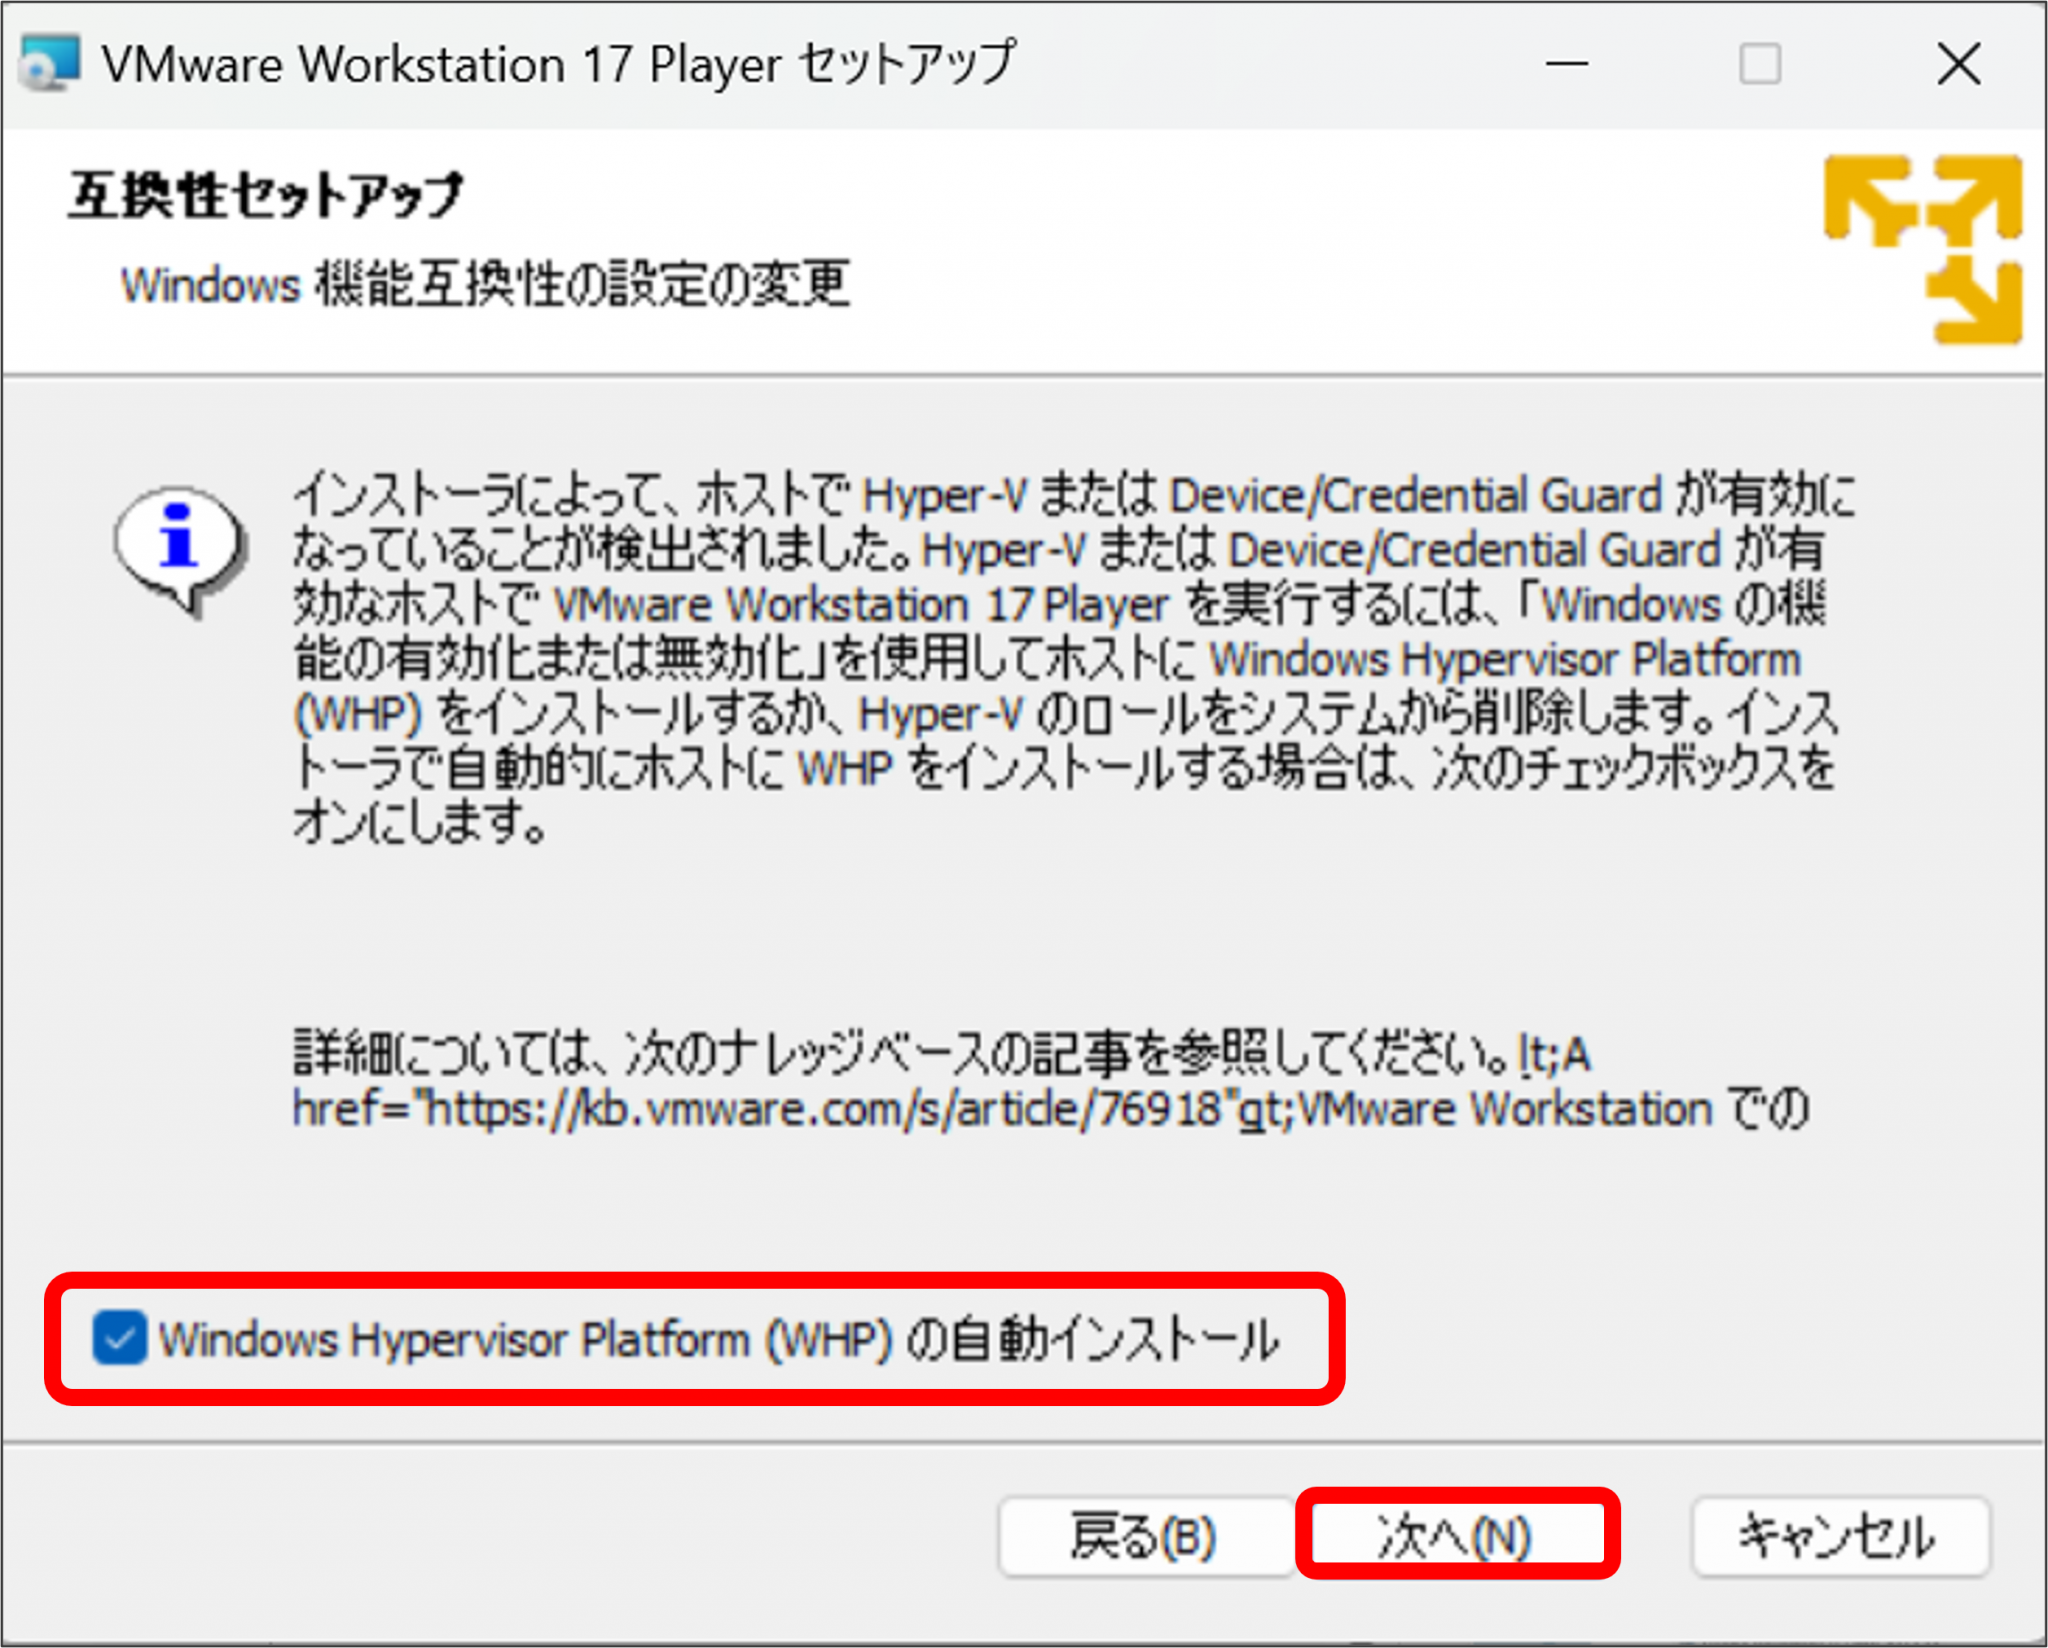Click the "Windows 機能互換性の設定の変更" subtitle
Screen dimensions: 2048x1648
point(485,285)
